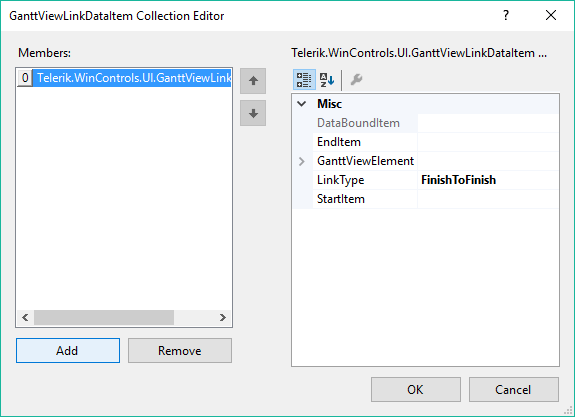
Task: Sort properties alphabetically
Action: tap(326, 80)
